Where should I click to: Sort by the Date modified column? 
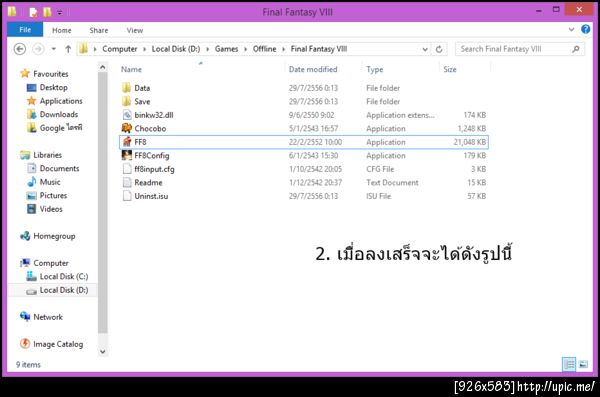(313, 69)
